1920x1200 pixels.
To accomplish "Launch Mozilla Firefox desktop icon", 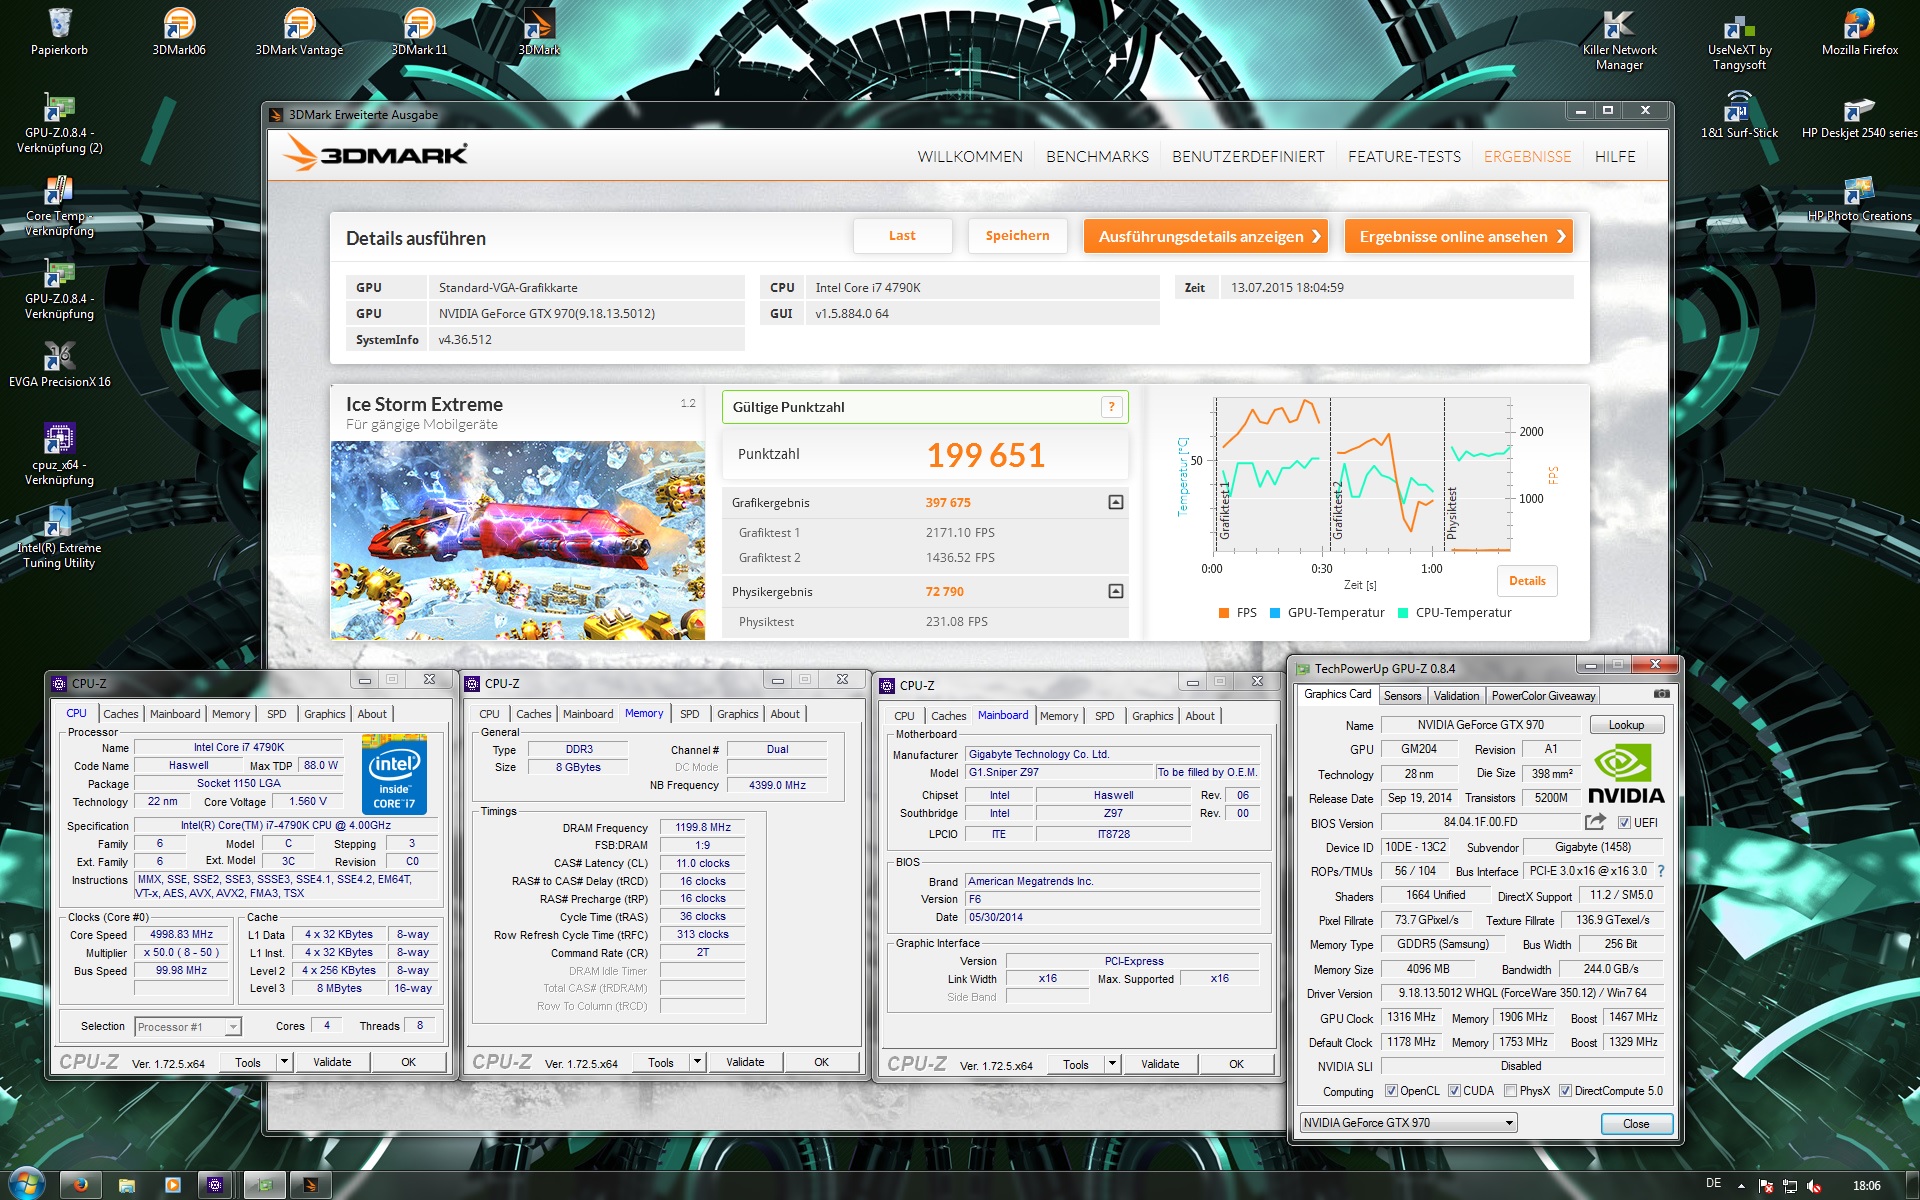I will (x=1859, y=31).
